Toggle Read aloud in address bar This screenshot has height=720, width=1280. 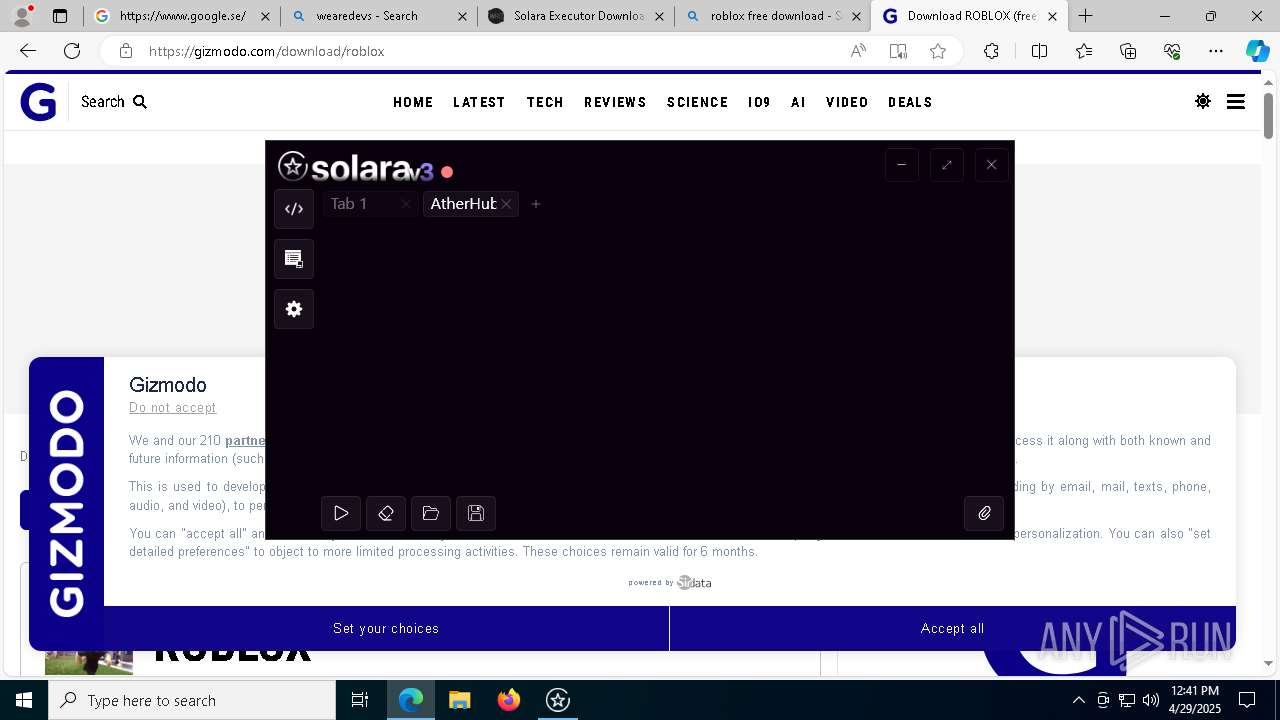click(x=858, y=51)
